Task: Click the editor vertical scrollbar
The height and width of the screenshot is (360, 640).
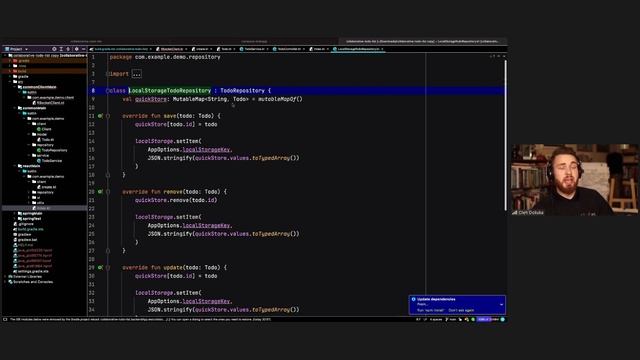Action: (x=506, y=135)
